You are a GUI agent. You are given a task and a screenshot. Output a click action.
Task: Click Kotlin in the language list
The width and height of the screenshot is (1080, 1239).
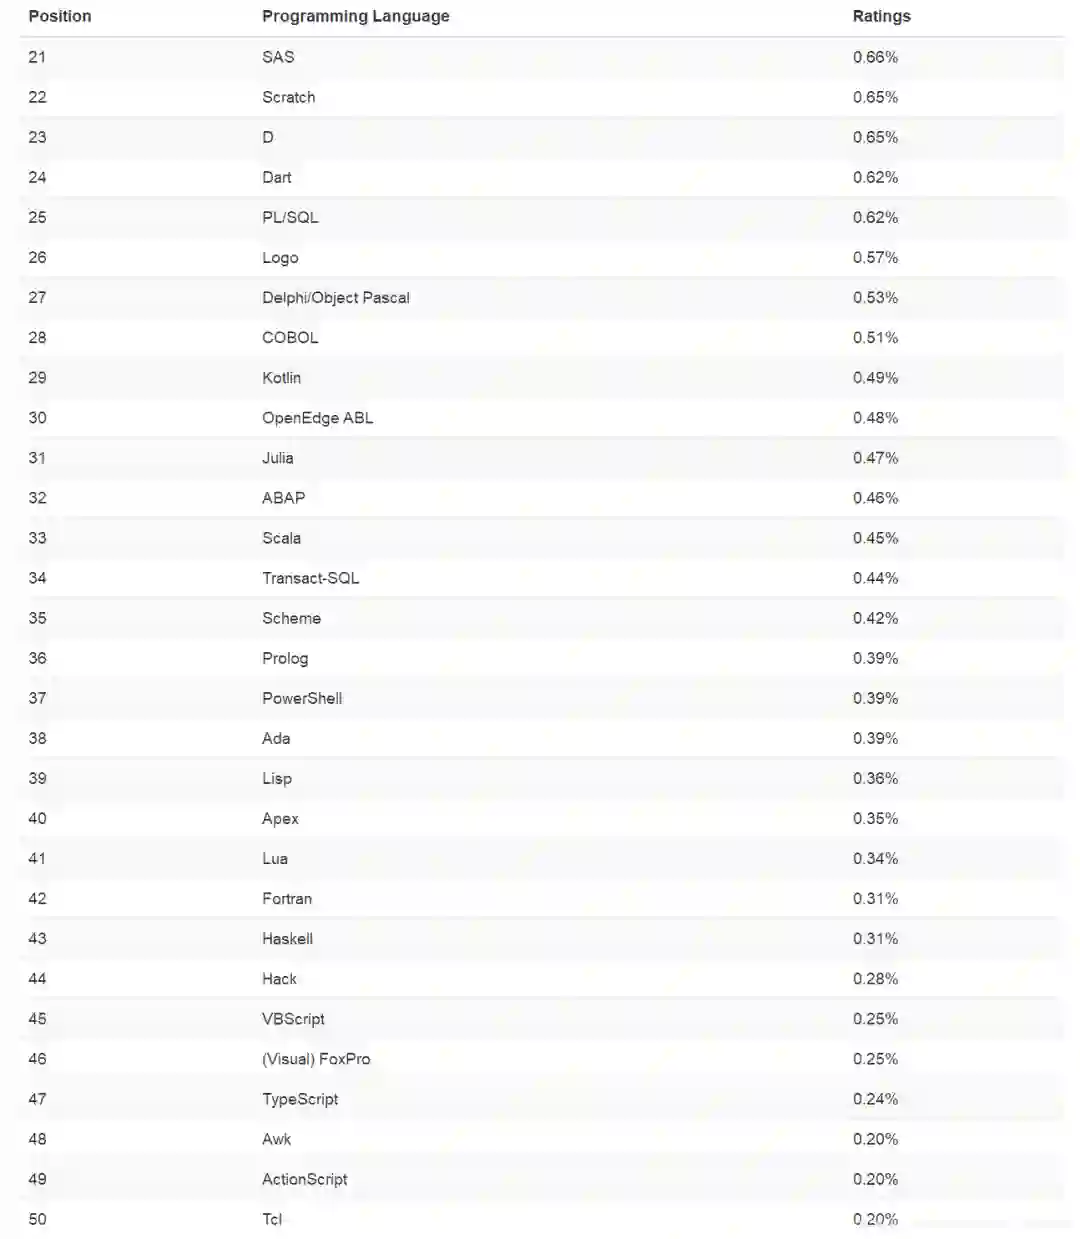click(x=281, y=377)
